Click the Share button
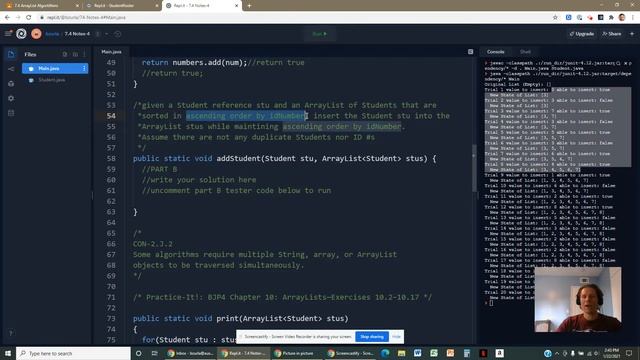The height and width of the screenshot is (360, 640). point(611,34)
